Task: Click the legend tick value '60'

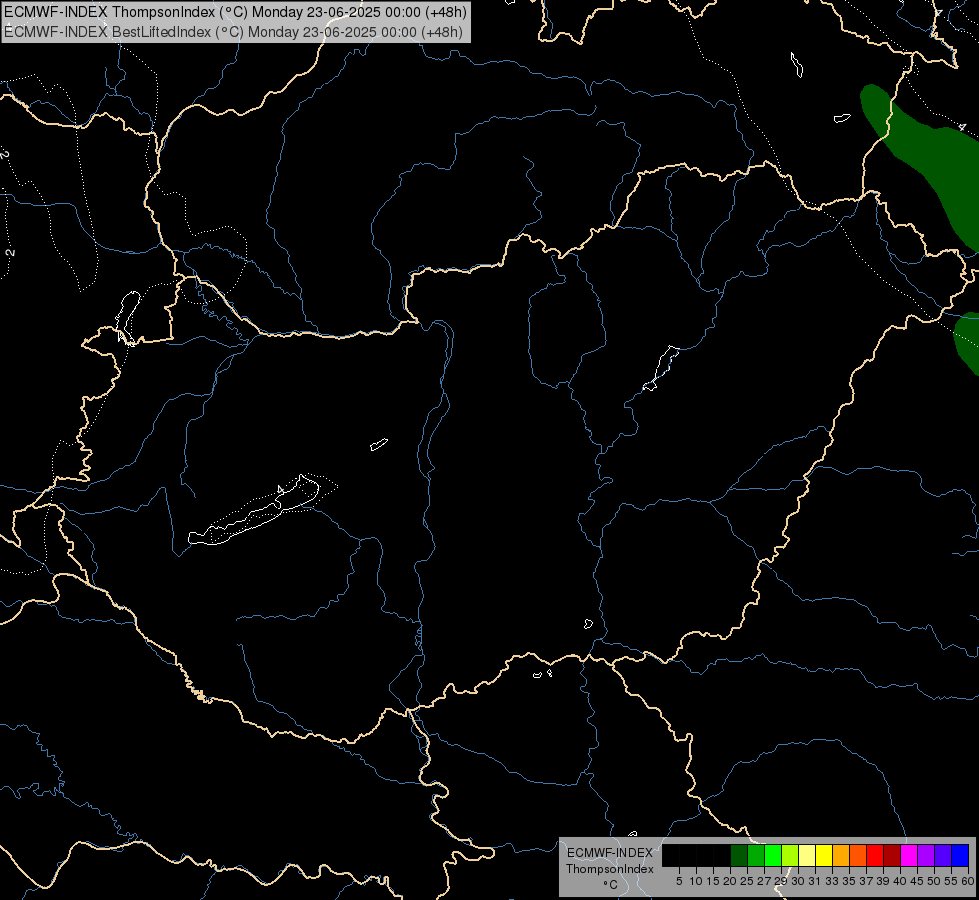Action: (x=967, y=881)
